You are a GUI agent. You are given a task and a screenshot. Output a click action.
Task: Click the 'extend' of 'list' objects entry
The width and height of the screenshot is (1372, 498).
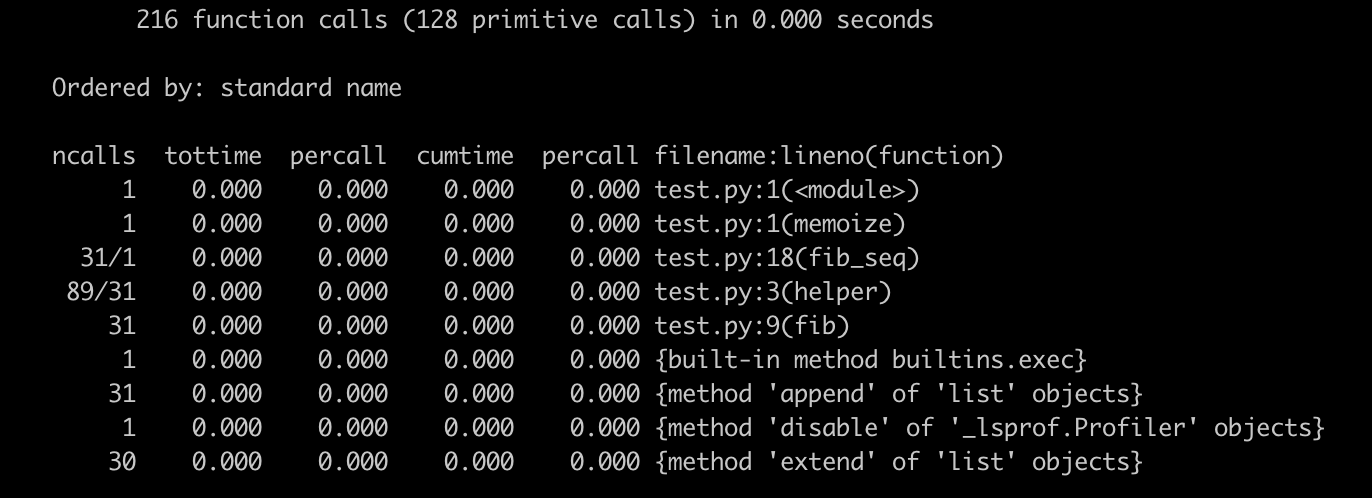[x=898, y=462]
